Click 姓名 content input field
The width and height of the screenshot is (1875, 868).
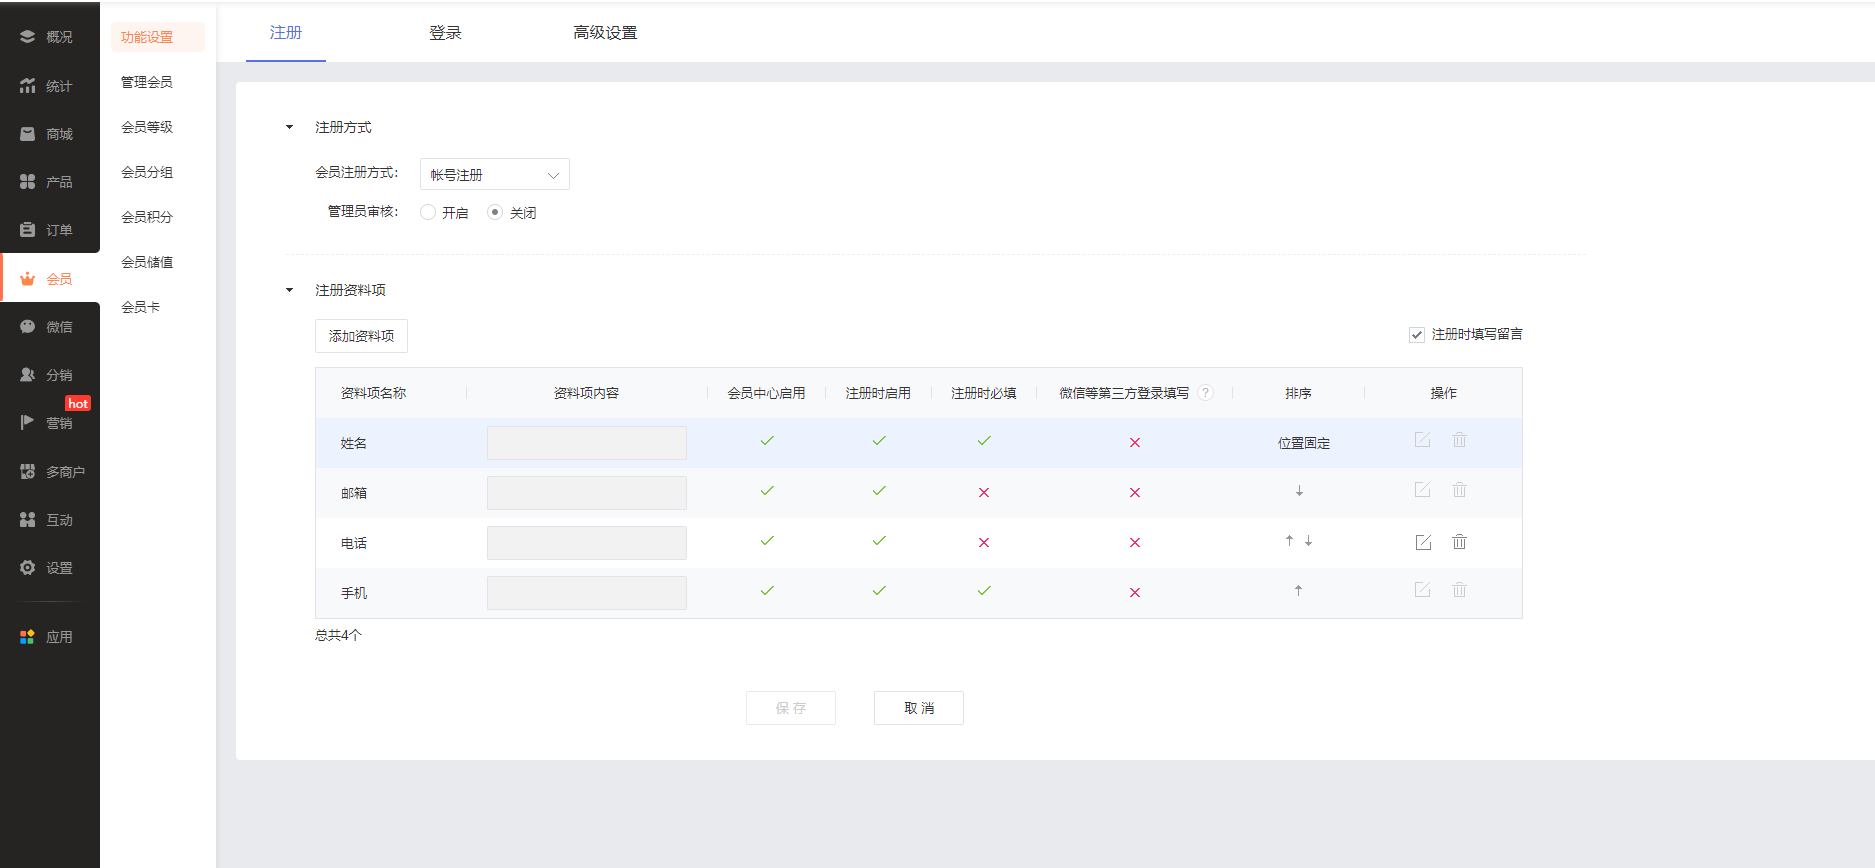pyautogui.click(x=587, y=443)
